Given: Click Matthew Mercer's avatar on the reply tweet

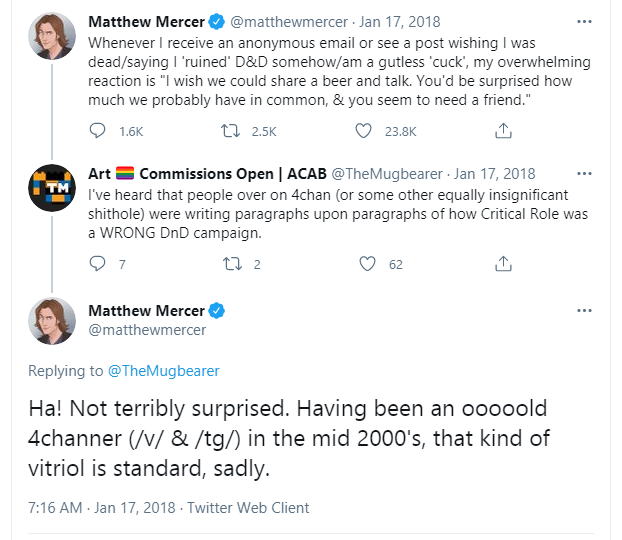Looking at the screenshot, I should click(52, 321).
